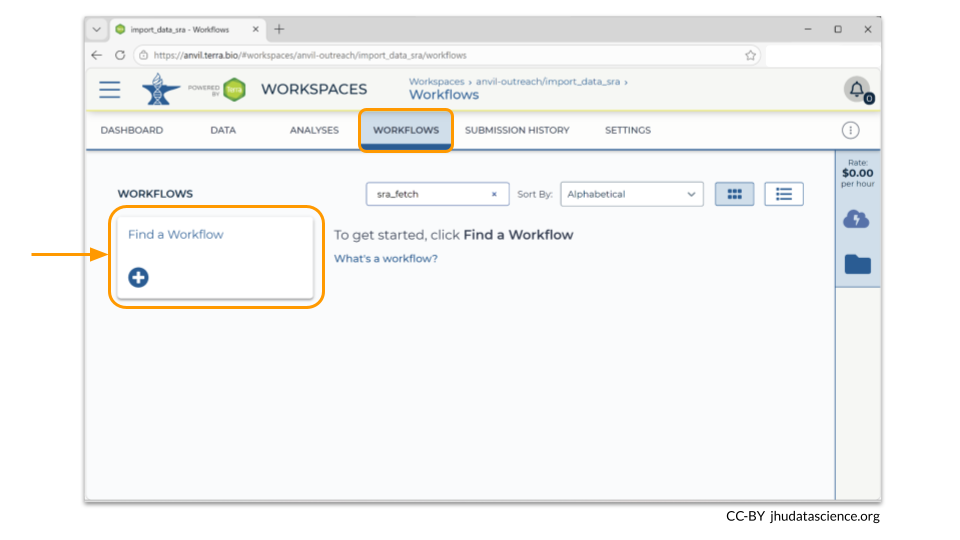Viewport: 960px width, 540px height.
Task: Open the notifications bell
Action: pyautogui.click(x=857, y=89)
